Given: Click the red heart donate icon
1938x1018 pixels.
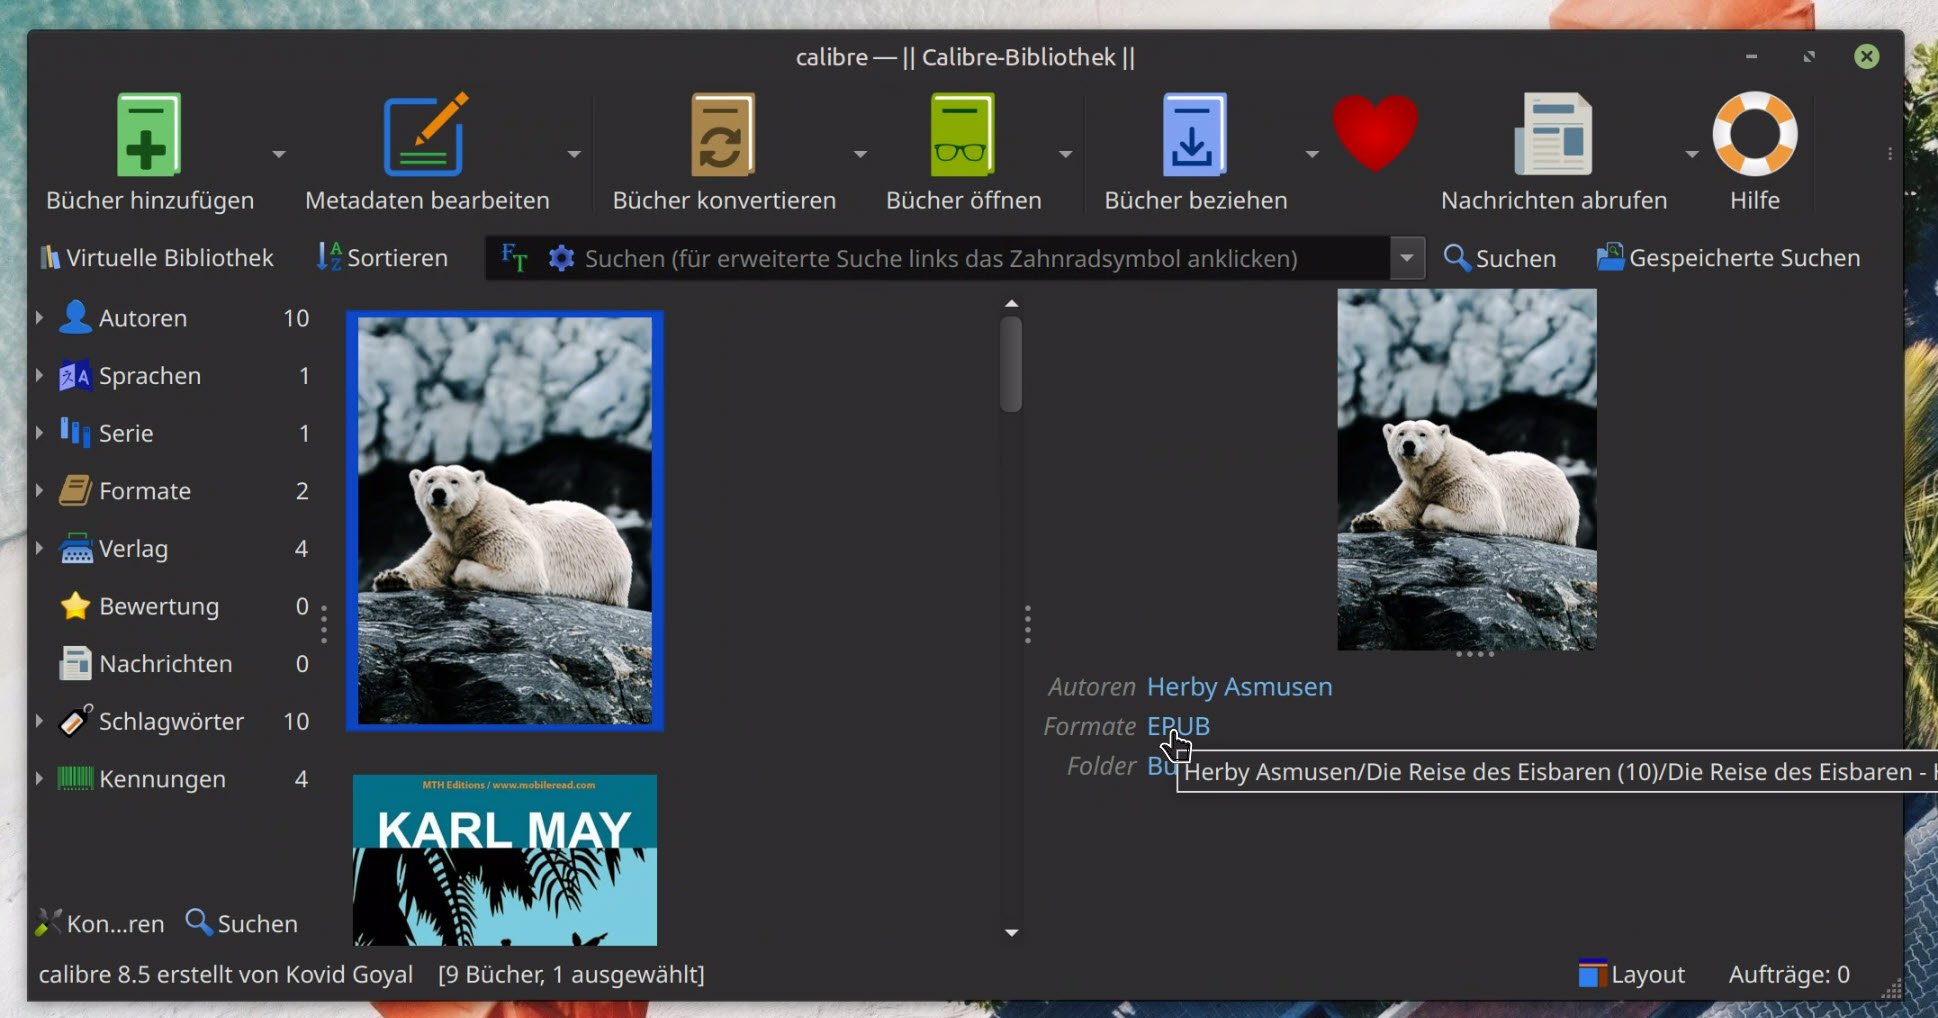Looking at the screenshot, I should click(x=1375, y=133).
